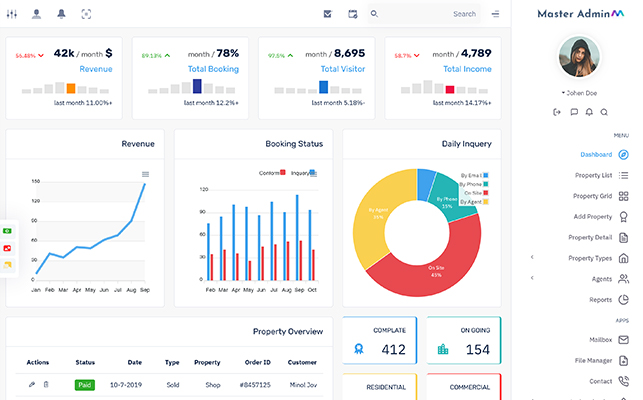The height and width of the screenshot is (400, 643).
Task: Toggle the By Agent legend in Daily Inquery
Action: point(472,202)
